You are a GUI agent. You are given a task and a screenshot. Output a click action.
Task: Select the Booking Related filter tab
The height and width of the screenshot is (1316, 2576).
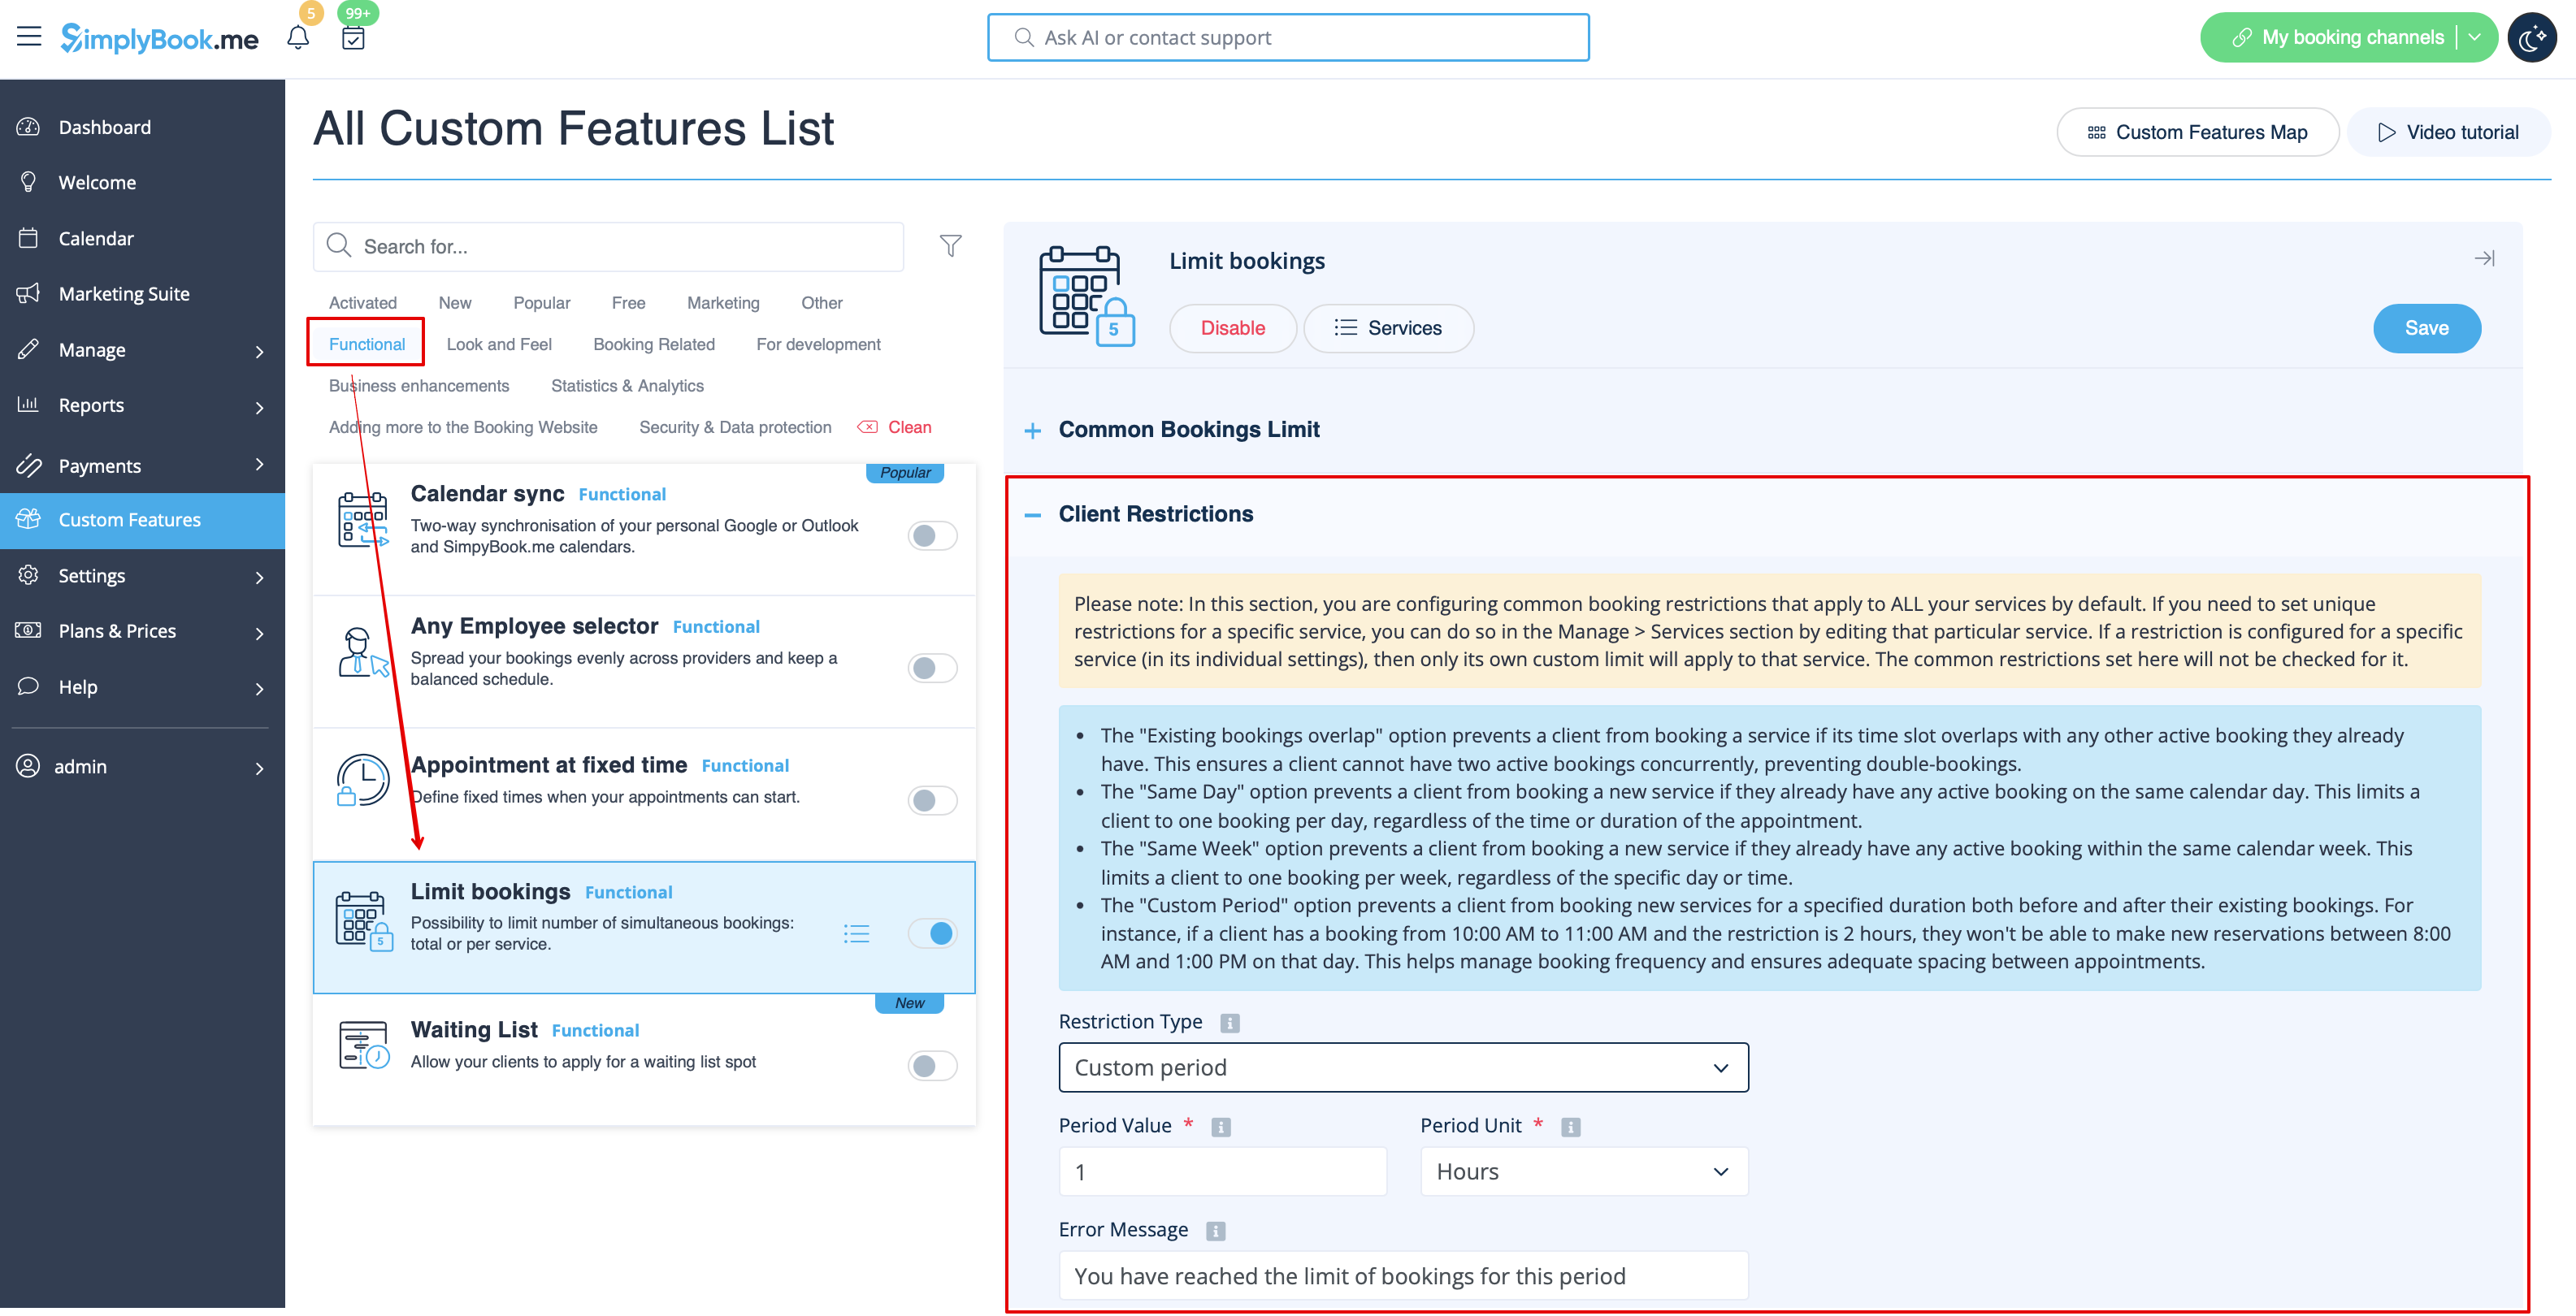click(x=653, y=344)
